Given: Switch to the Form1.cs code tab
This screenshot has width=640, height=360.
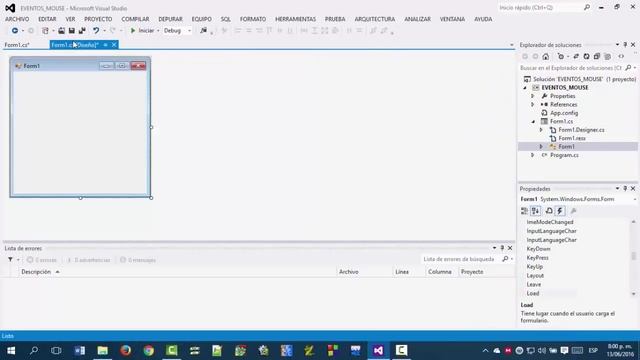Looking at the screenshot, I should click(17, 45).
